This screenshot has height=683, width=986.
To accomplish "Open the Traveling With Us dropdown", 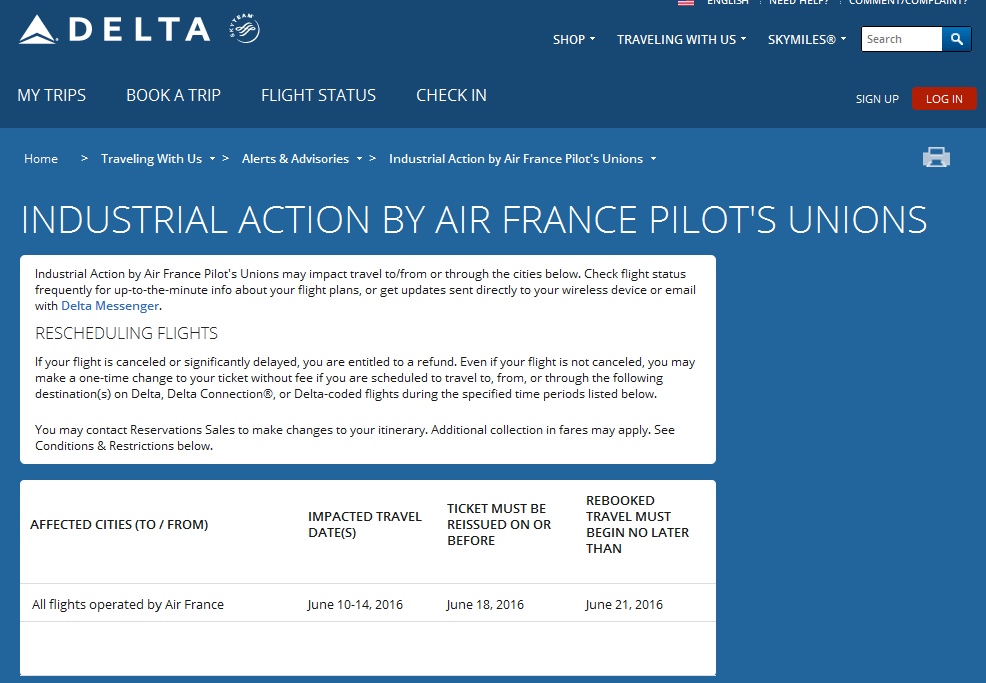I will [681, 40].
